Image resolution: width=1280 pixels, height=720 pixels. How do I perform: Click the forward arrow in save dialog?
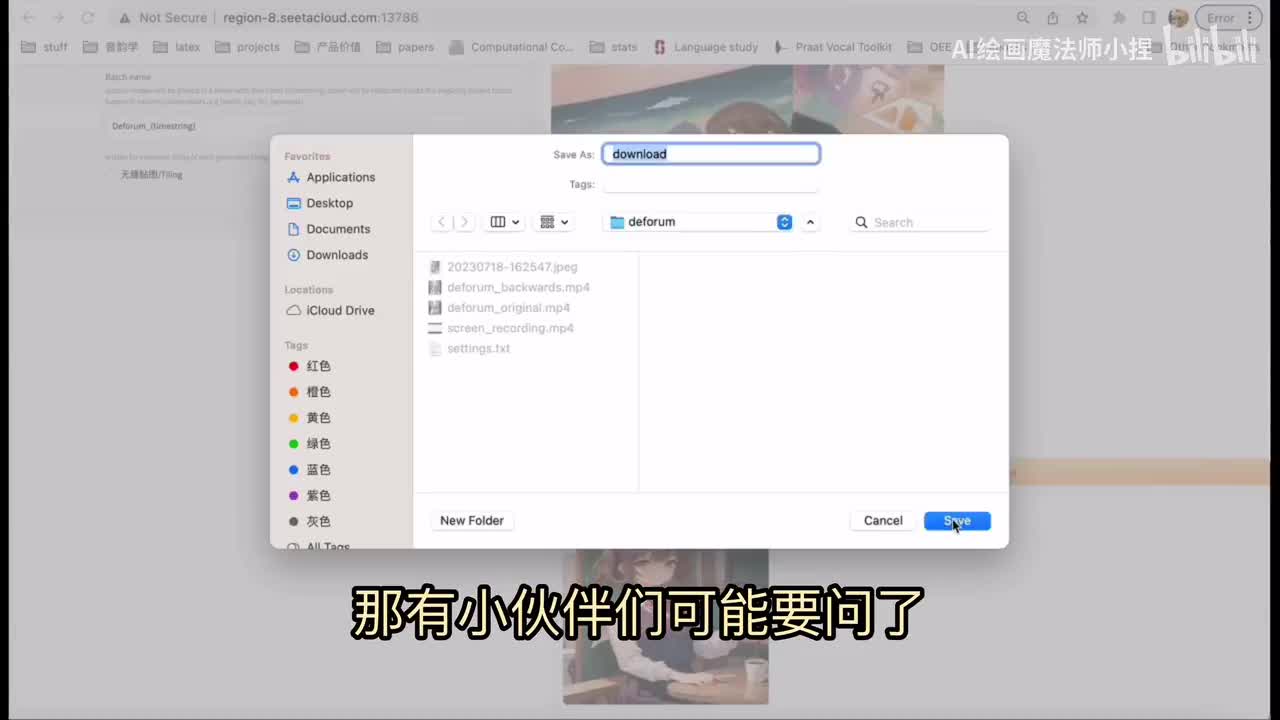click(464, 222)
